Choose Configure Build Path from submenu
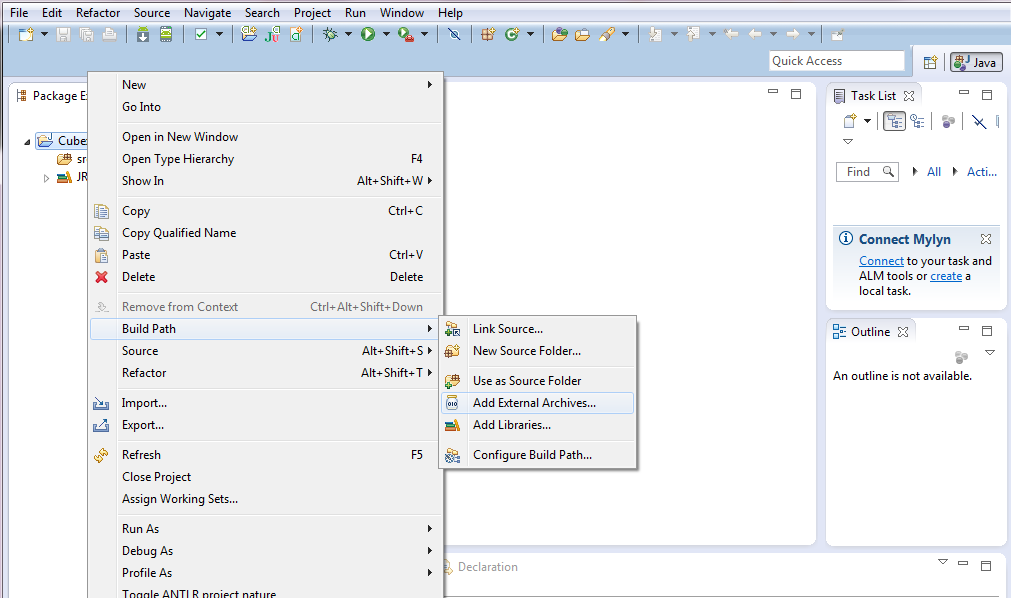Screen dimensions: 1011x598 pos(532,455)
